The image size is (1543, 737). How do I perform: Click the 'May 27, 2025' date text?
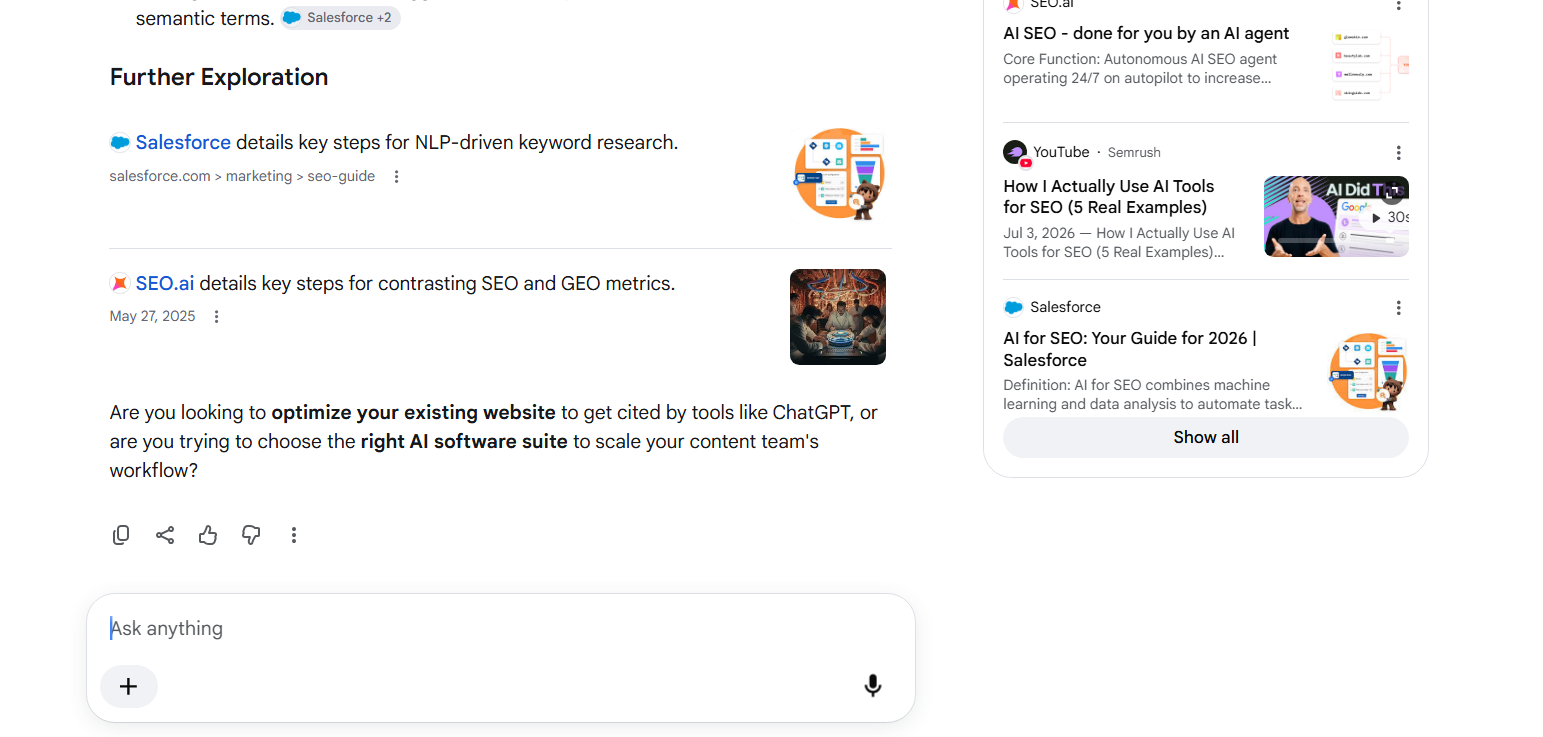coord(152,317)
